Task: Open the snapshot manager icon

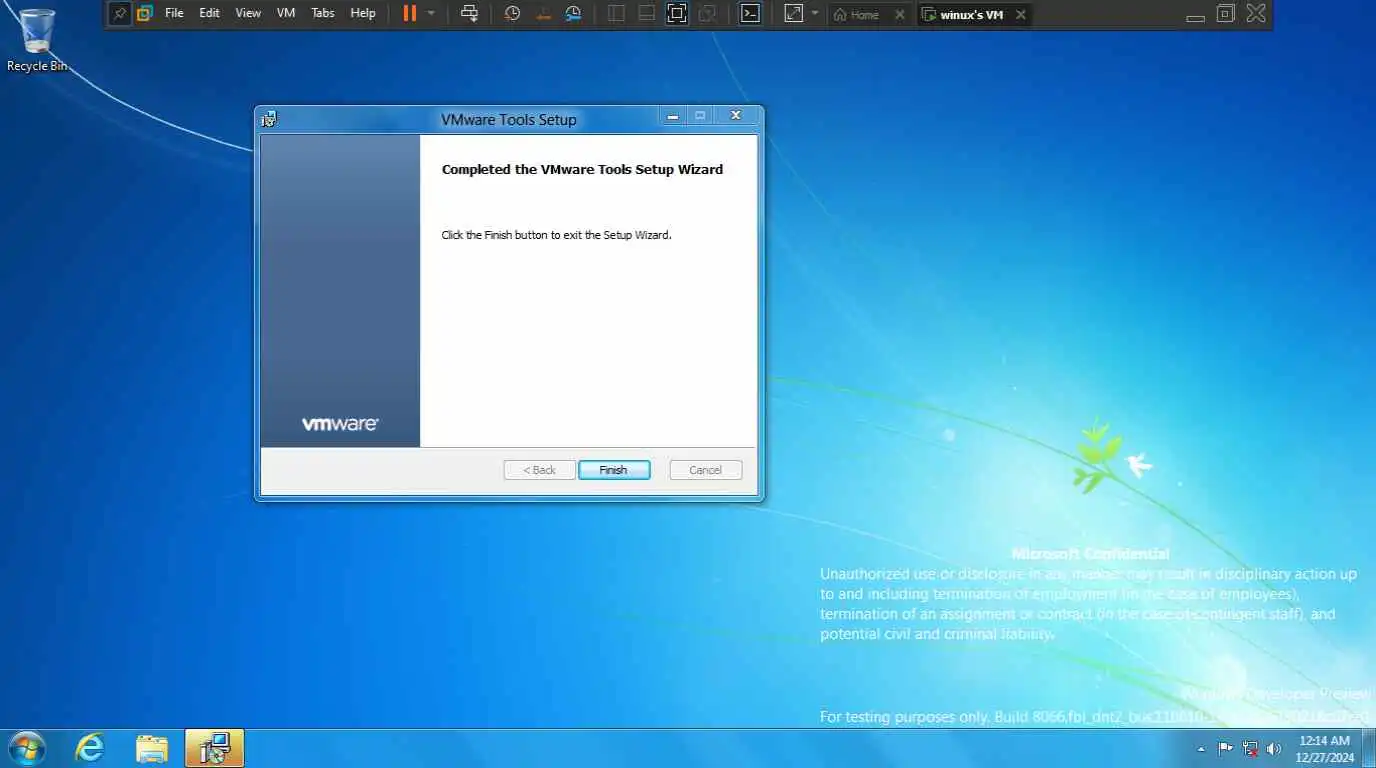Action: [x=573, y=14]
